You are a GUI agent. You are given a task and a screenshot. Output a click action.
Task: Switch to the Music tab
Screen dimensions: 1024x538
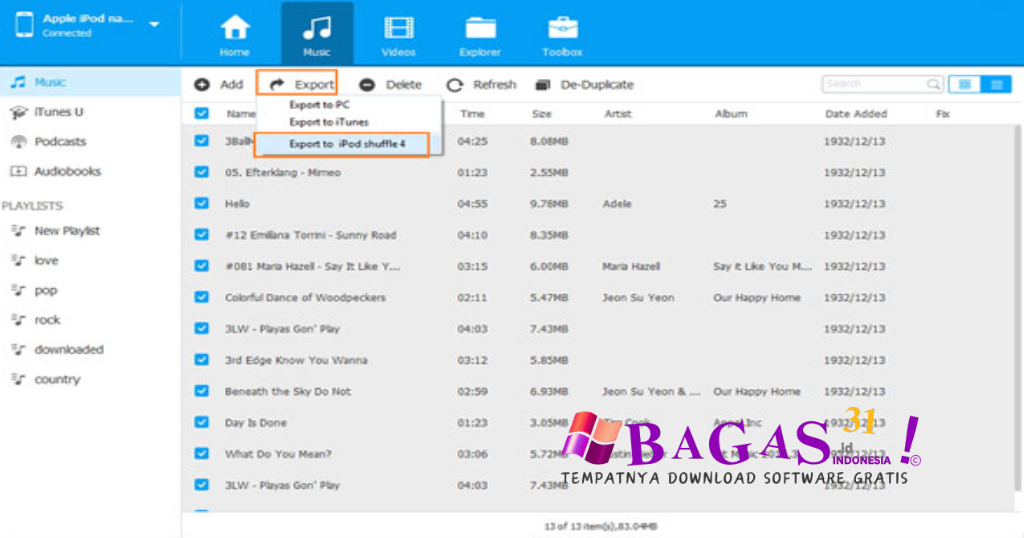click(x=317, y=35)
